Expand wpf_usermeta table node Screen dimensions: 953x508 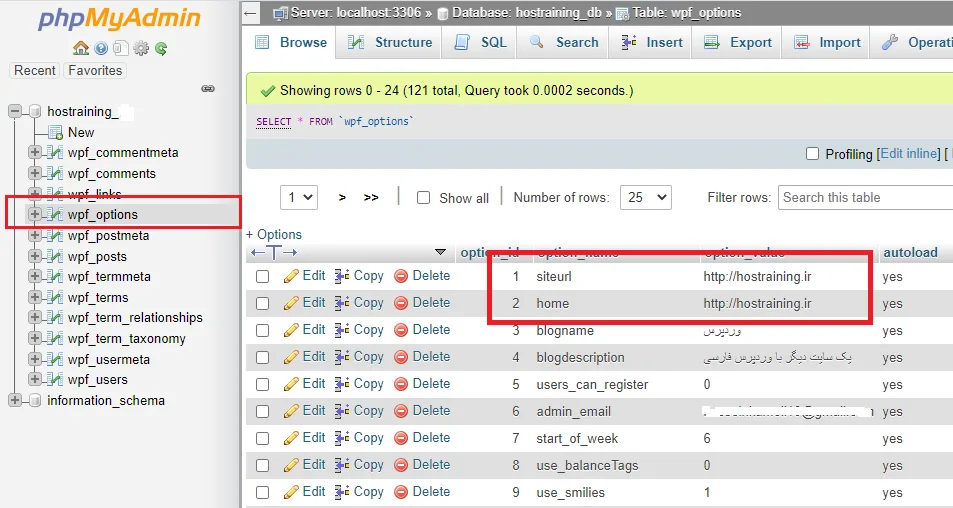(35, 359)
